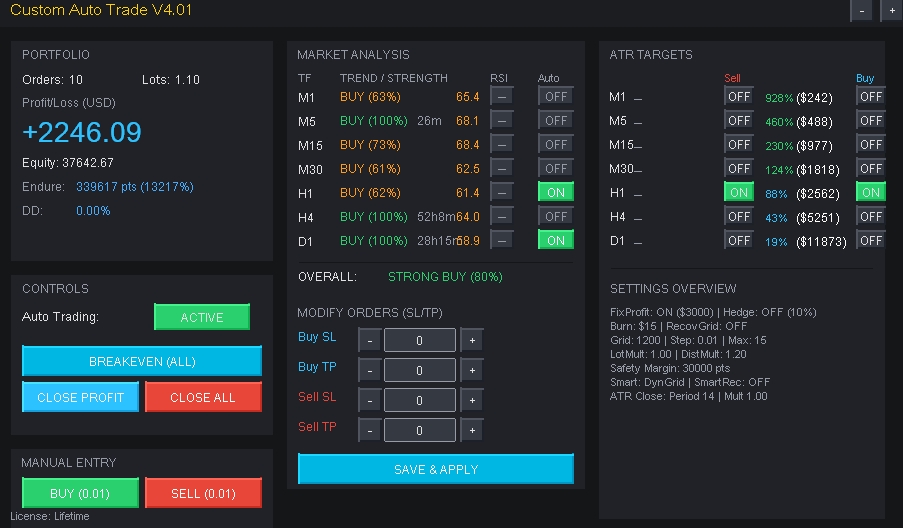Decrease the Sell SL value
Viewport: 903px width, 528px height.
369,400
